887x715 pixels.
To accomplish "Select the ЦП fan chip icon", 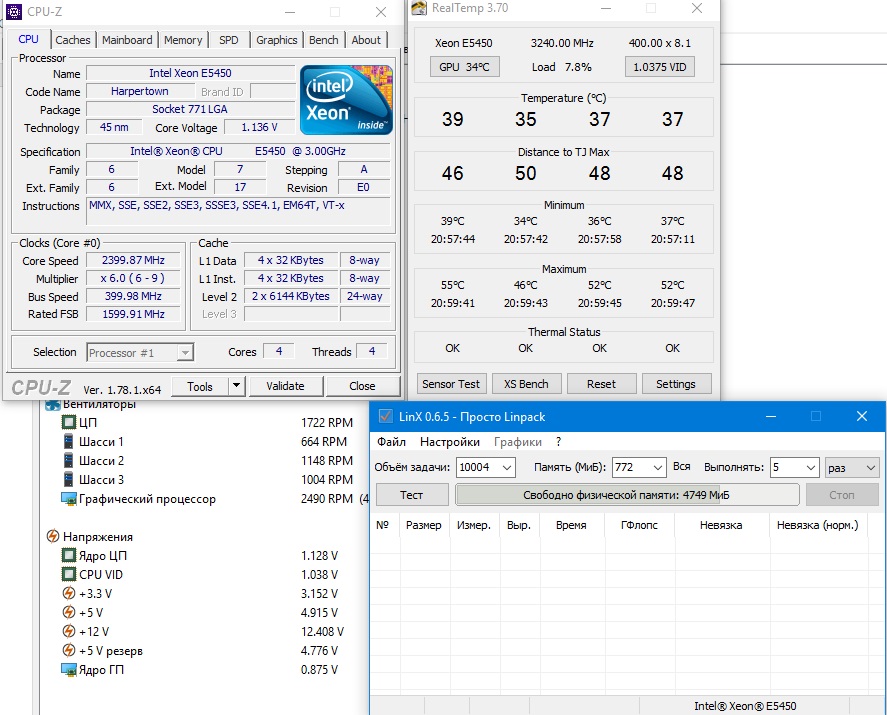I will click(x=68, y=423).
